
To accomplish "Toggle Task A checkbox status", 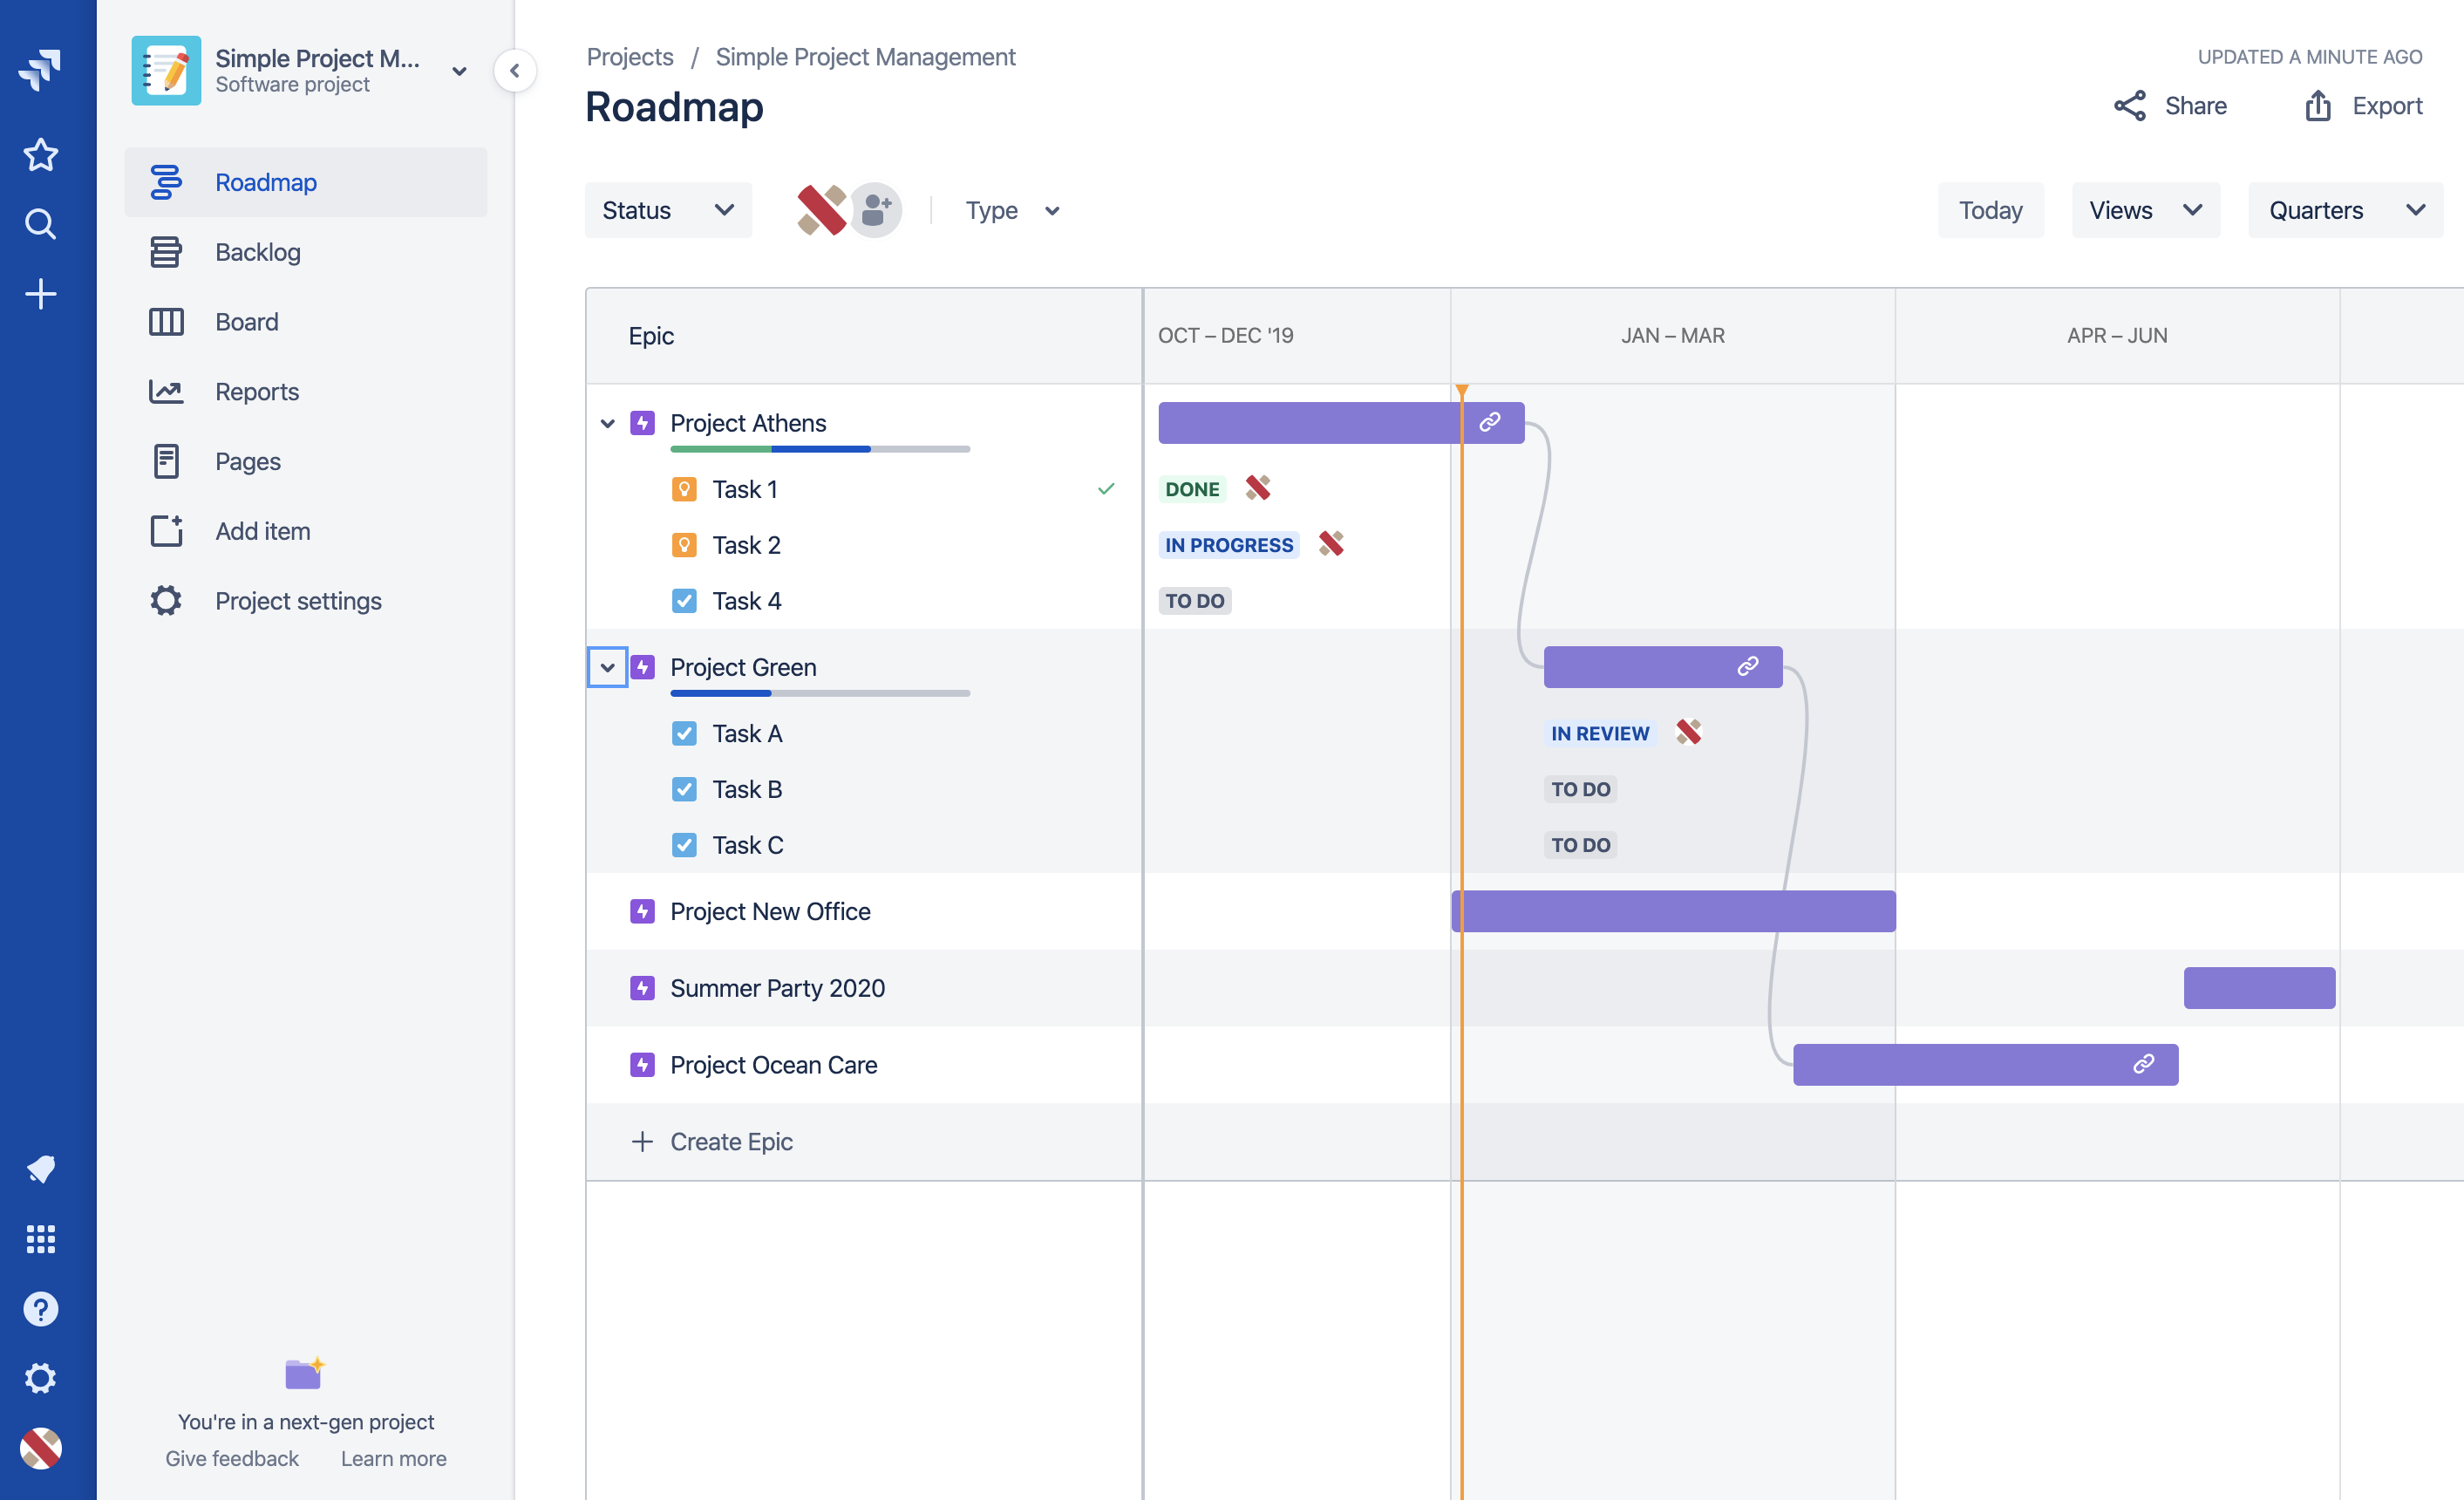I will click(x=684, y=733).
